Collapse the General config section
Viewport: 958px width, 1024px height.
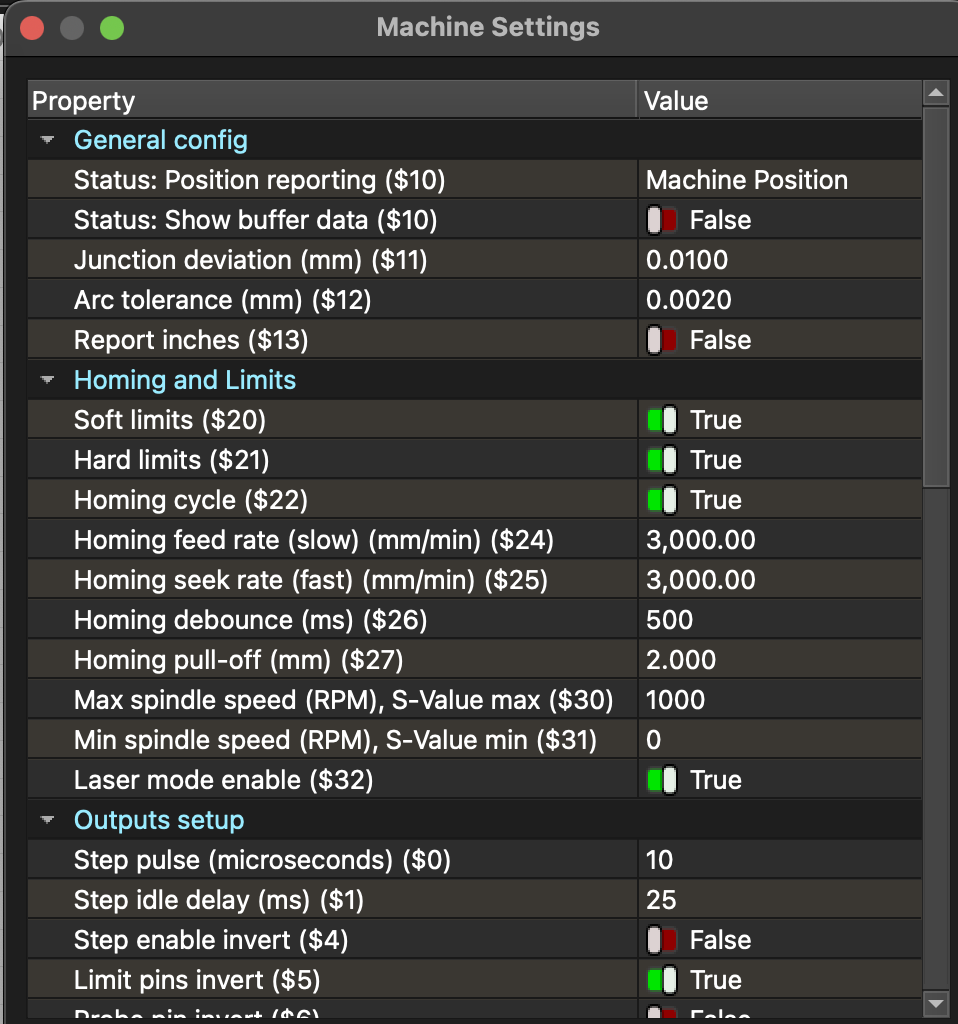(x=47, y=141)
